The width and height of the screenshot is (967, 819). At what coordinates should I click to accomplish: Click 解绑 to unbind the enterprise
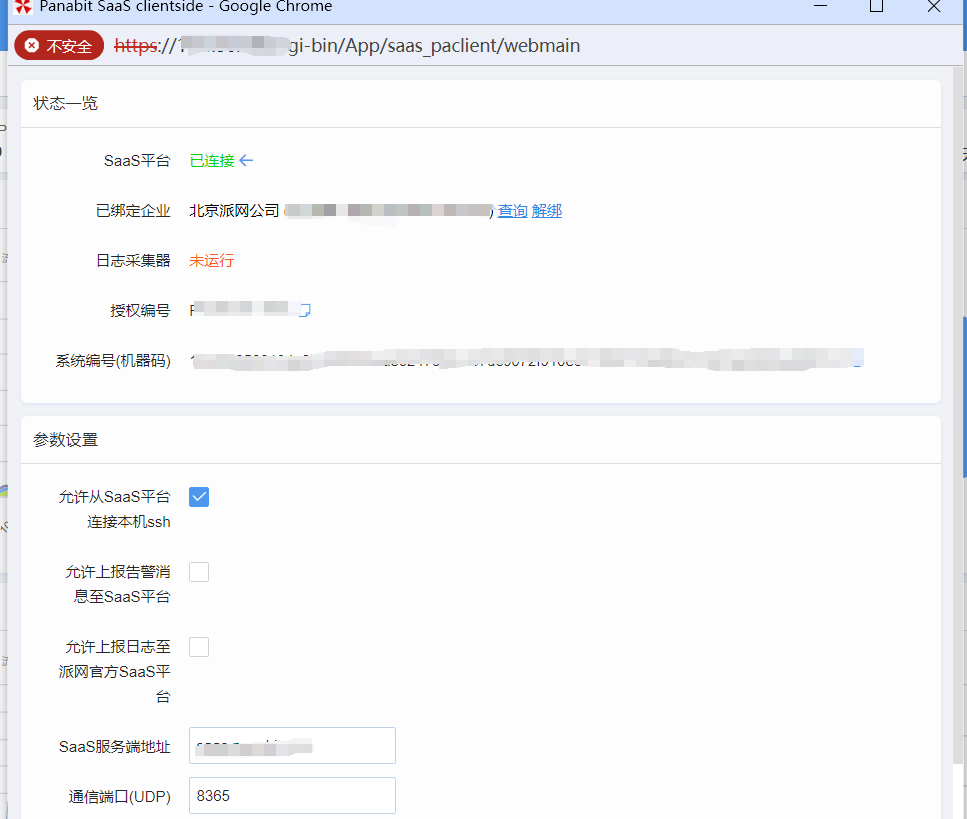[x=546, y=211]
